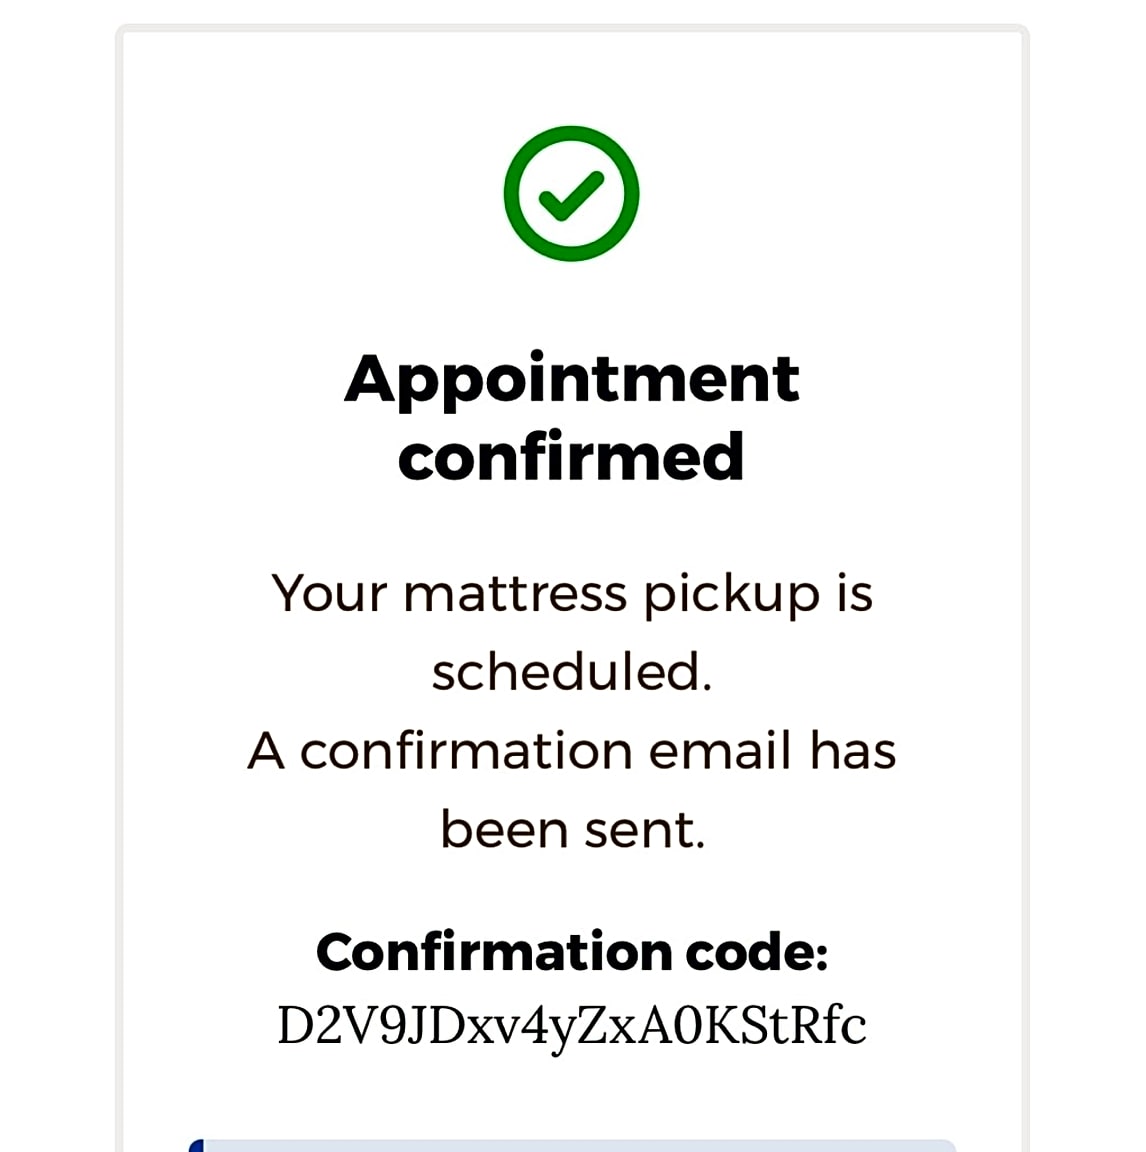This screenshot has width=1146, height=1152.
Task: Click the checkmark inside the green circle
Action: [572, 196]
